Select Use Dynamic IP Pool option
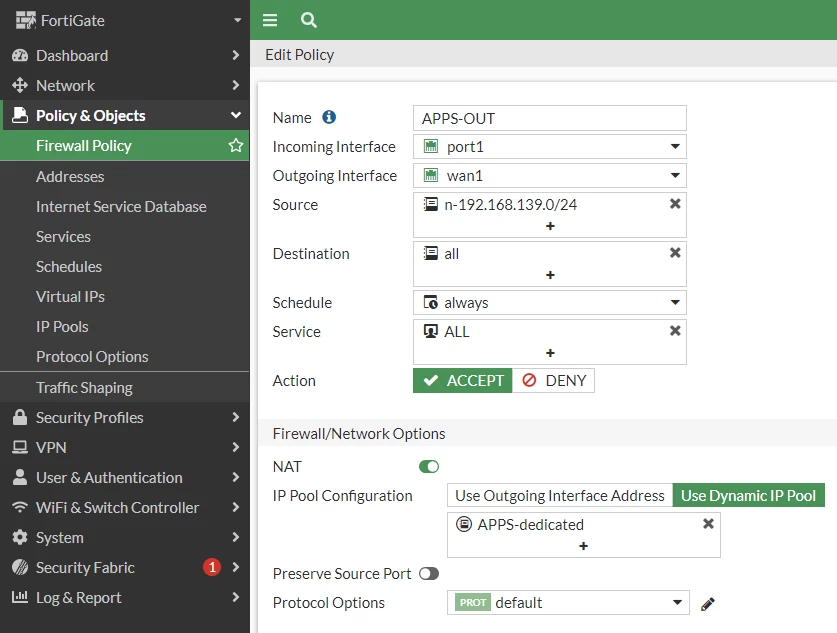 coord(748,495)
